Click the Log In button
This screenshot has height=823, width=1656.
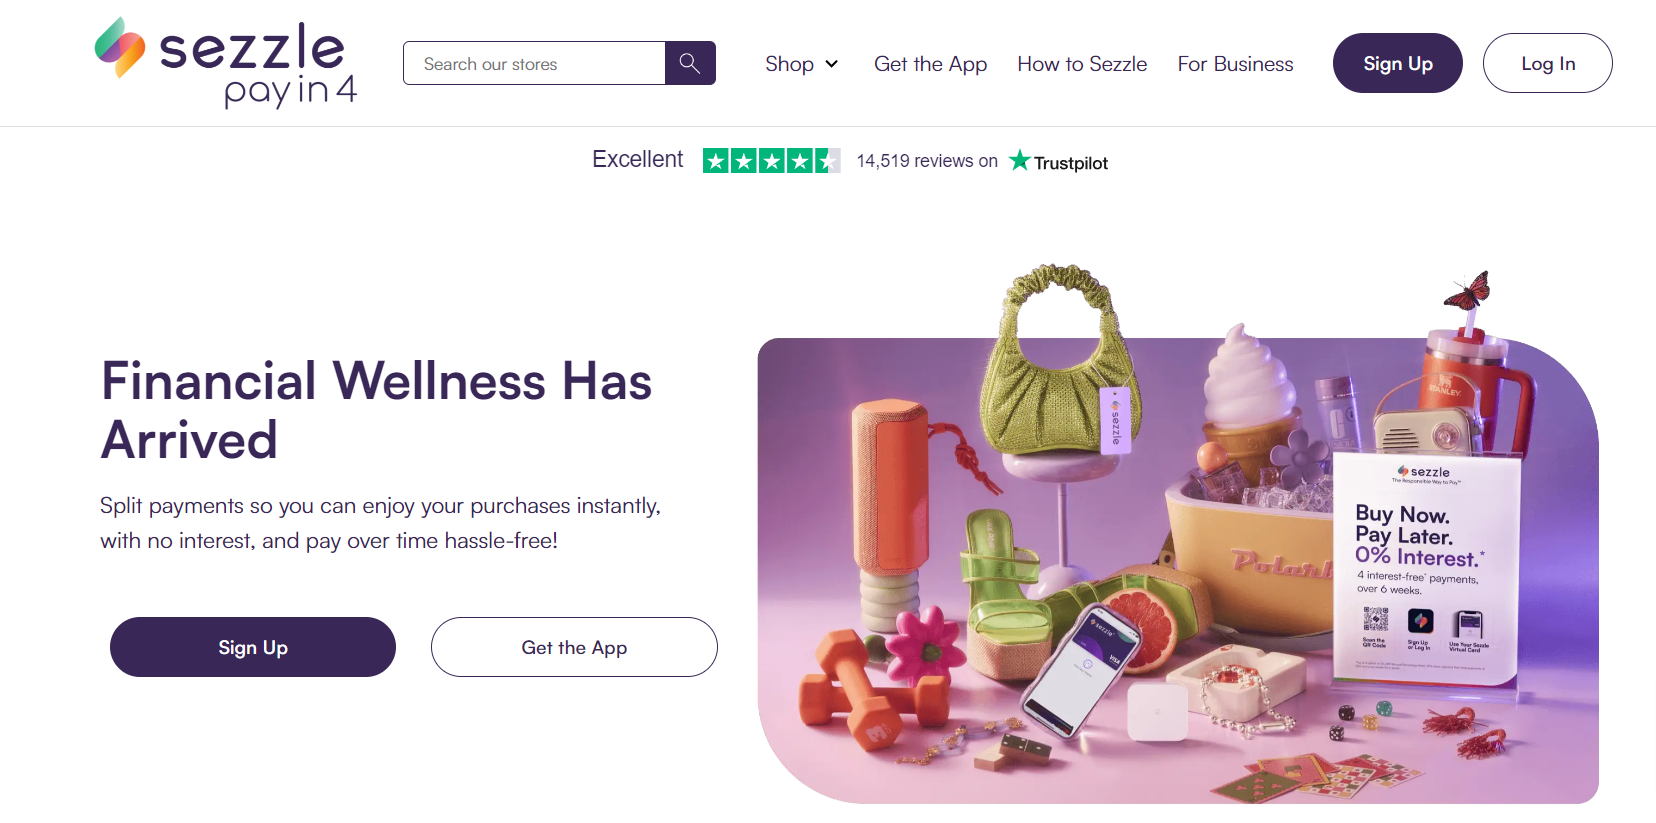[x=1547, y=62]
